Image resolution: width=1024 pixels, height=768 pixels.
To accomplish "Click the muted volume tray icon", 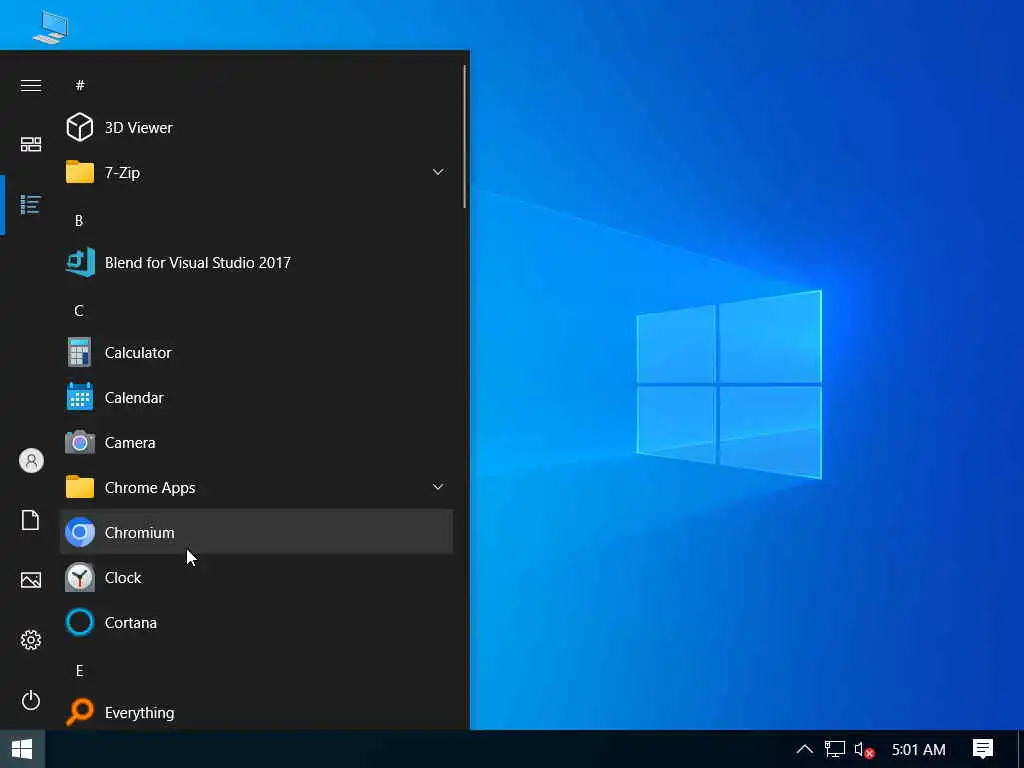I will [x=864, y=750].
